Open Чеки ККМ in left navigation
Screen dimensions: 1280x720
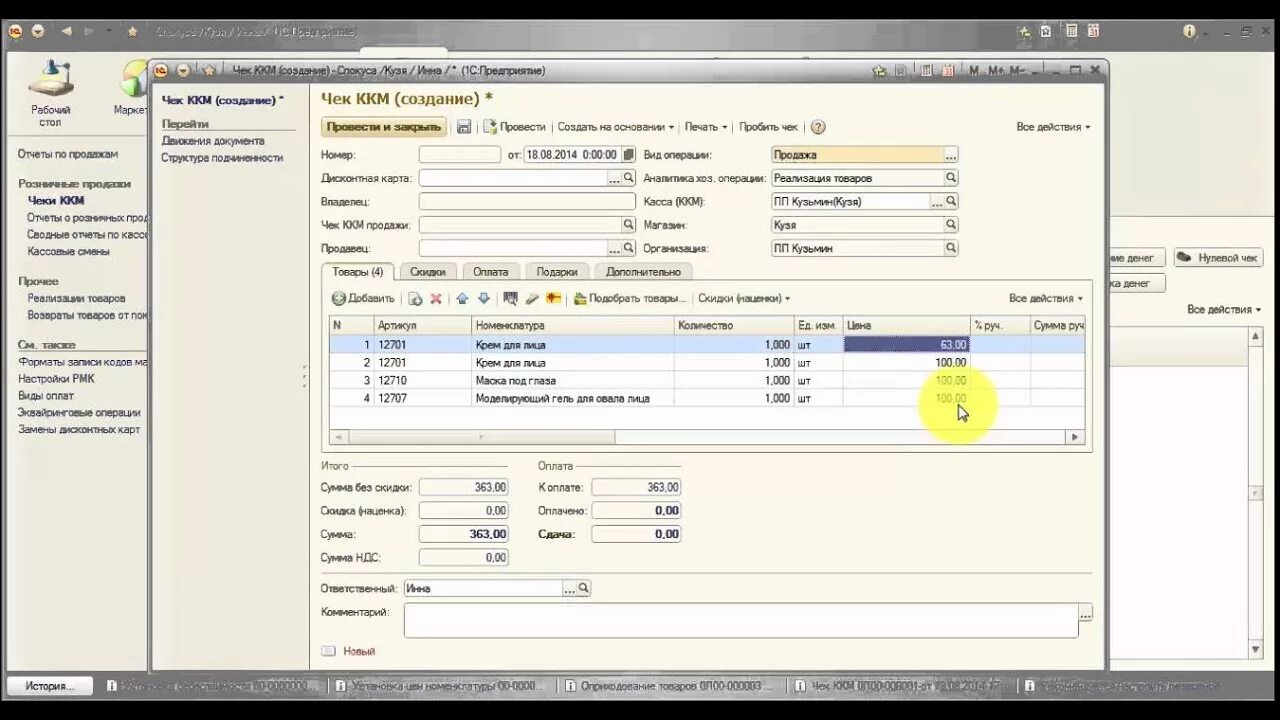(x=56, y=201)
